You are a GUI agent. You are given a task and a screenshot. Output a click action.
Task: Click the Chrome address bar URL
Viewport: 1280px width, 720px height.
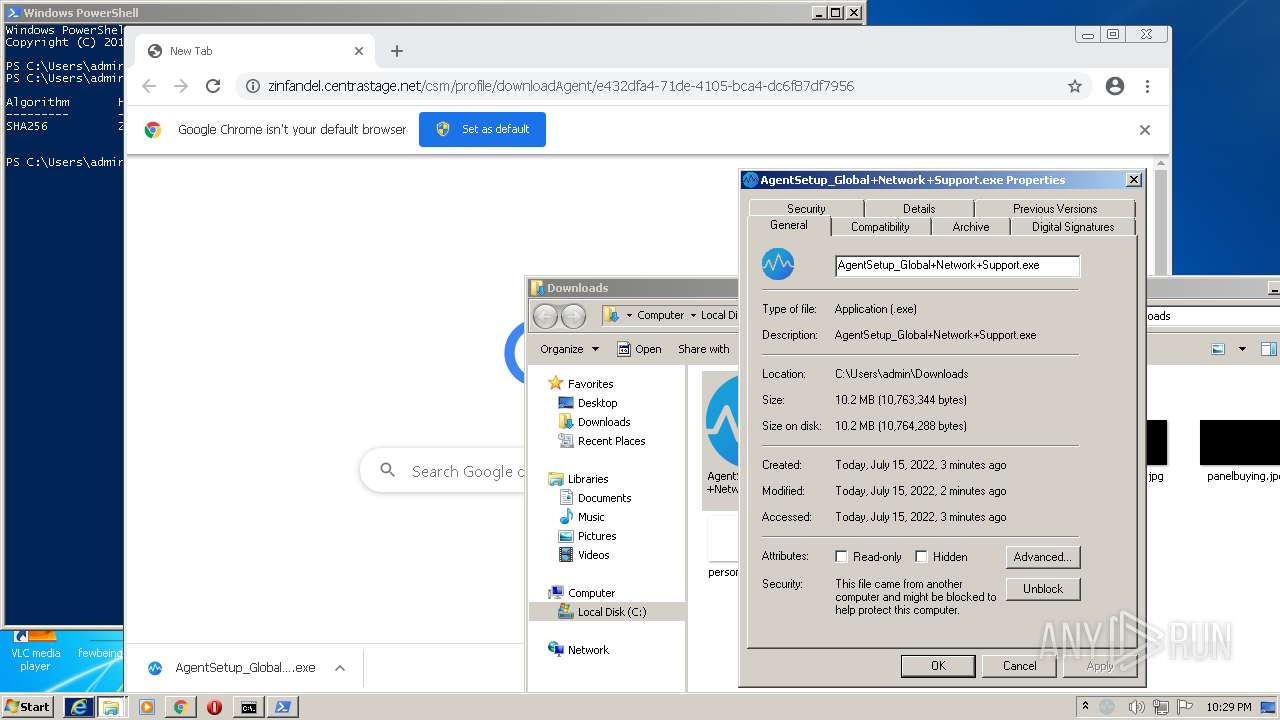tap(561, 86)
